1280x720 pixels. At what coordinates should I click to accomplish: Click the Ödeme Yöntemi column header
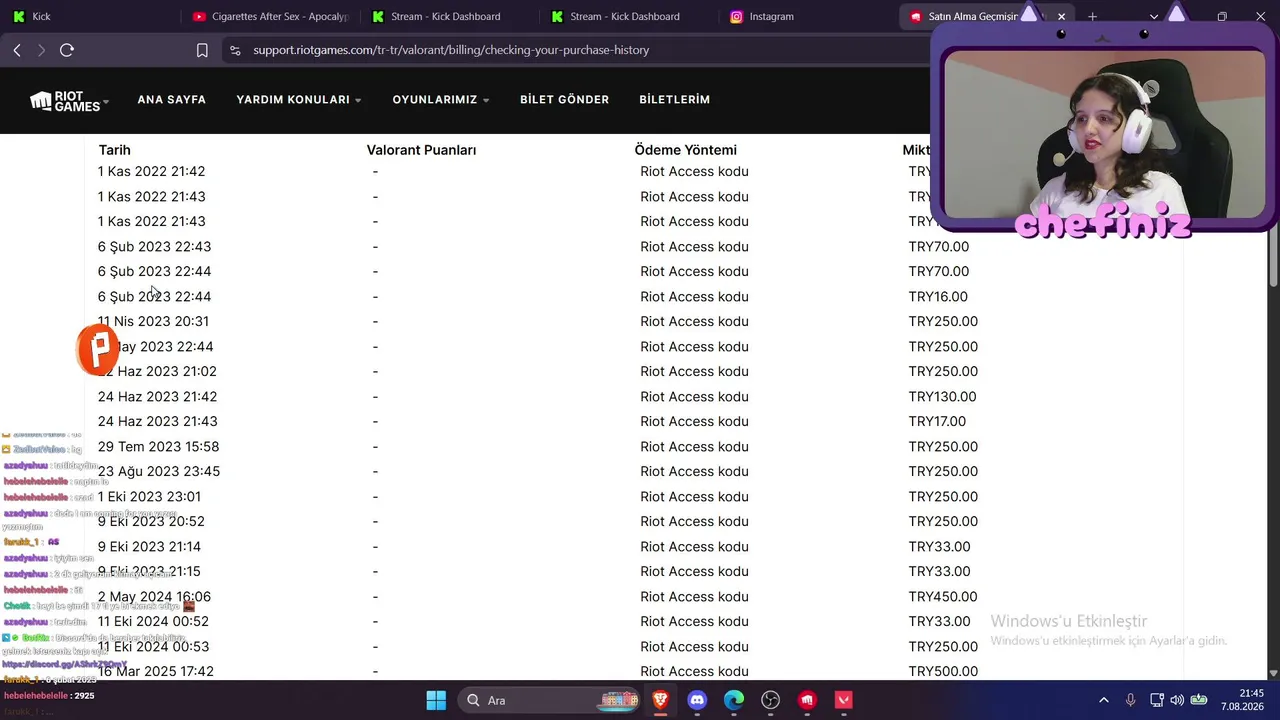(685, 150)
